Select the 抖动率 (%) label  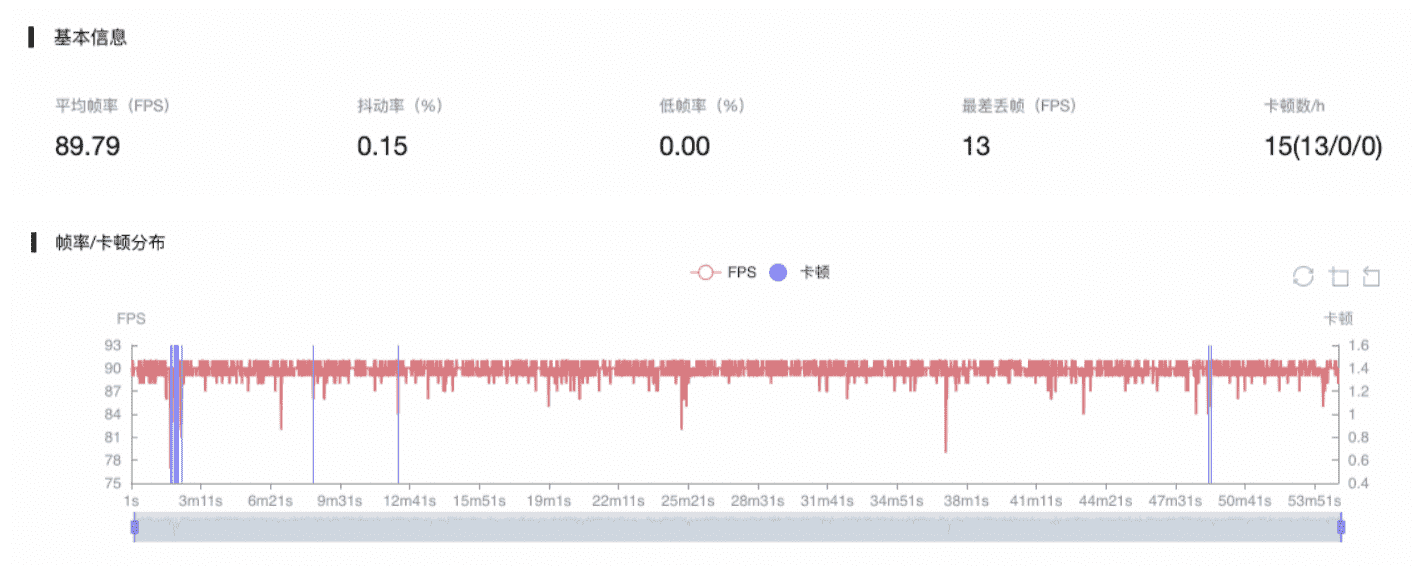400,105
